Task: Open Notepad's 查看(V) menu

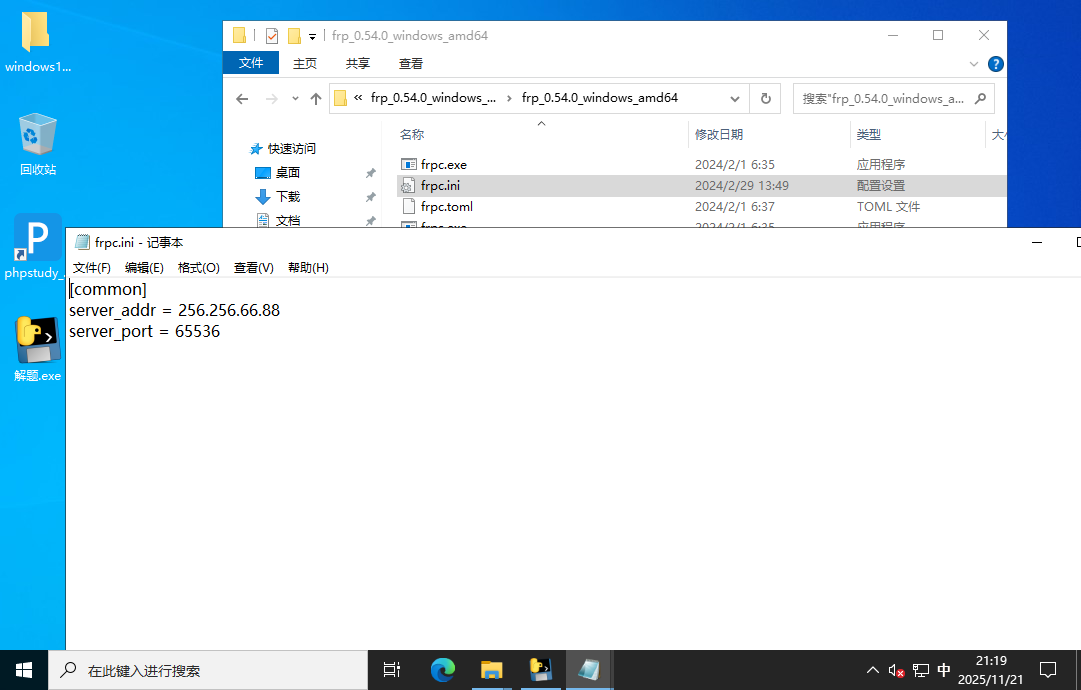Action: click(254, 267)
